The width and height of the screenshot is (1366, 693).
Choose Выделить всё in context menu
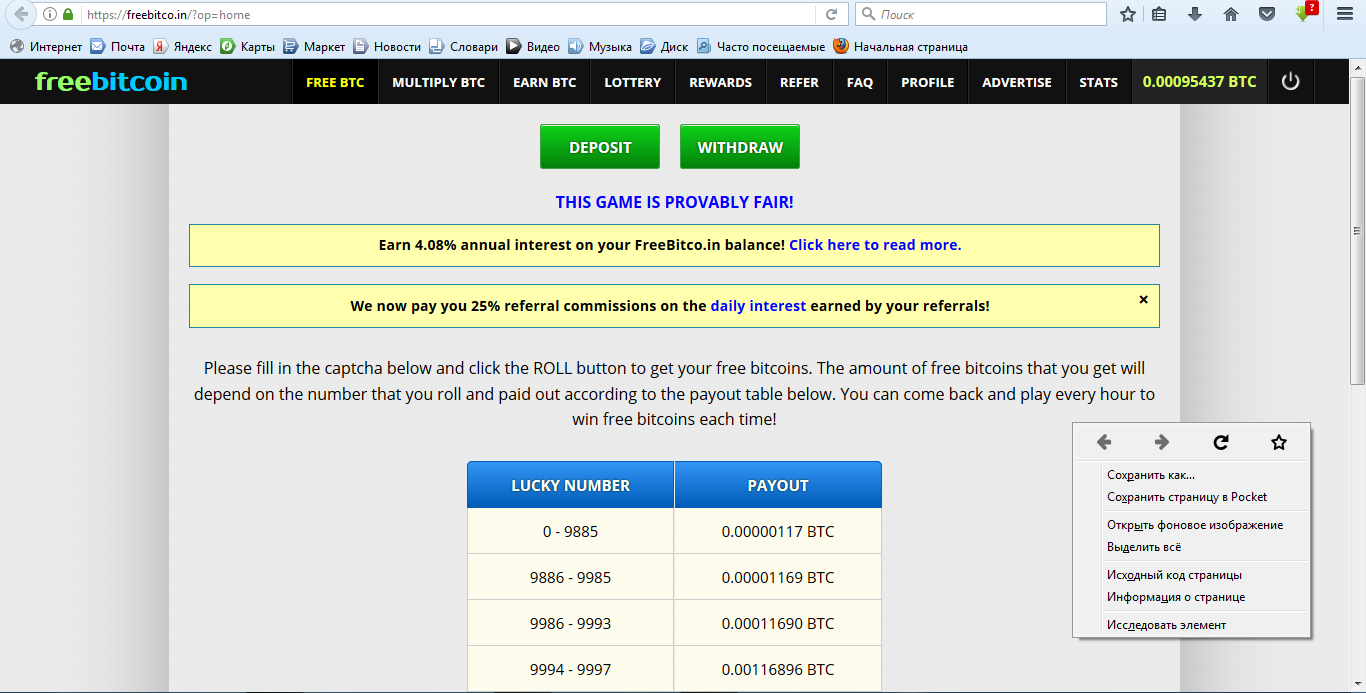1190,547
